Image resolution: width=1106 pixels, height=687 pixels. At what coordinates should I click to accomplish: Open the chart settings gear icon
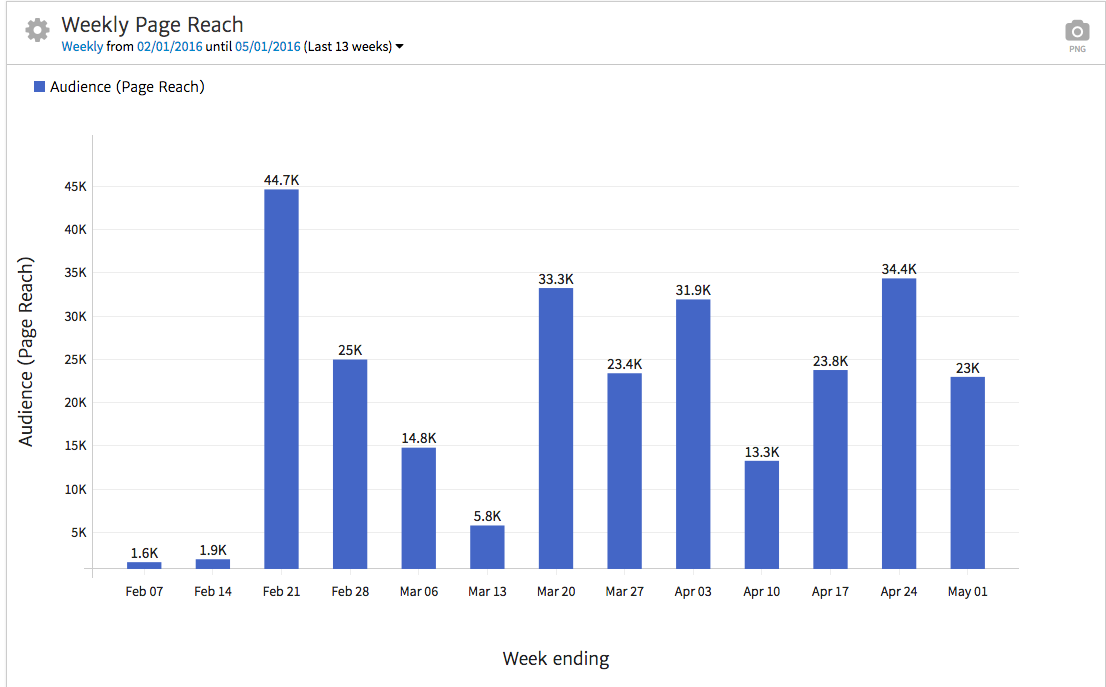37,30
